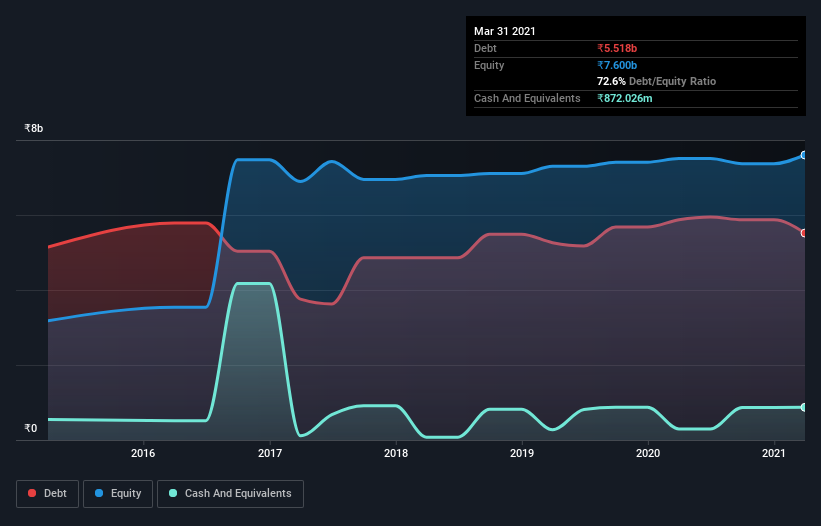Image resolution: width=821 pixels, height=526 pixels.
Task: Click the 2019 x-axis label
Action: coord(522,453)
